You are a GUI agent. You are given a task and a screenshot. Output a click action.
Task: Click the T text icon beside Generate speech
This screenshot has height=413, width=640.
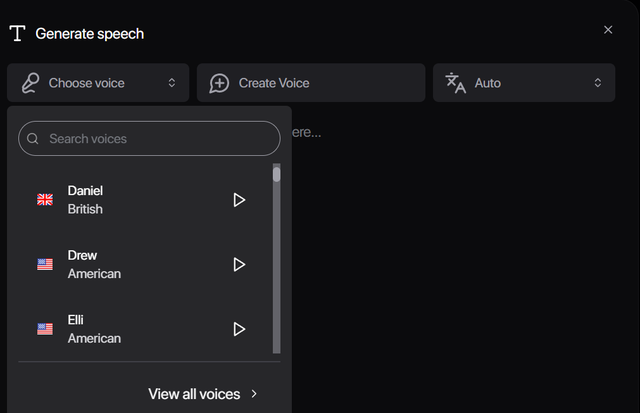coord(17,33)
